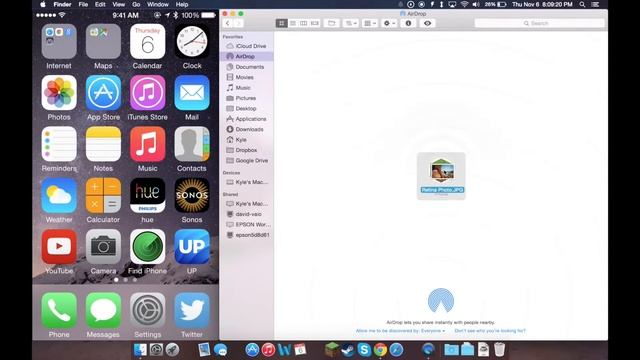The height and width of the screenshot is (360, 640).
Task: Open Settings in the iPhone dock
Action: pyautogui.click(x=147, y=311)
